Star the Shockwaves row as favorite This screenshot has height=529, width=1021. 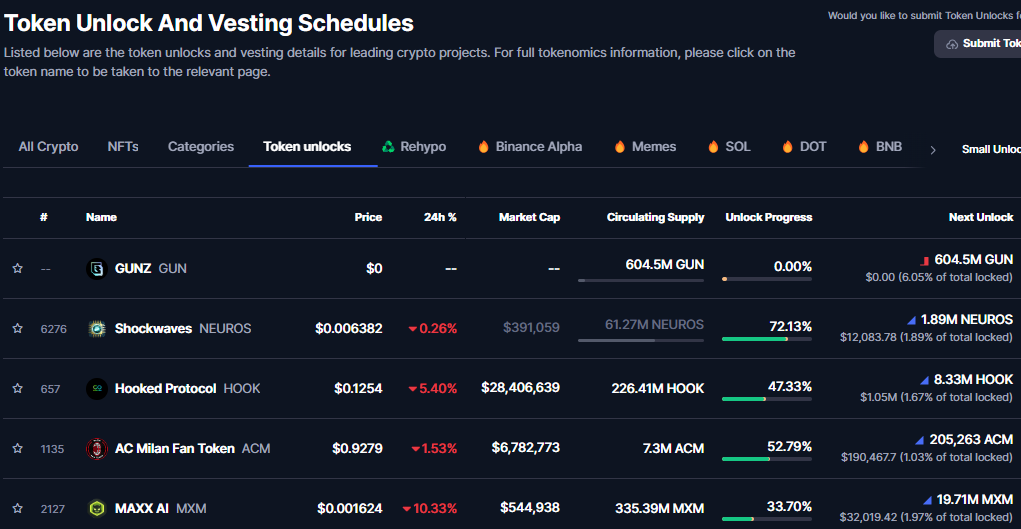coord(18,328)
